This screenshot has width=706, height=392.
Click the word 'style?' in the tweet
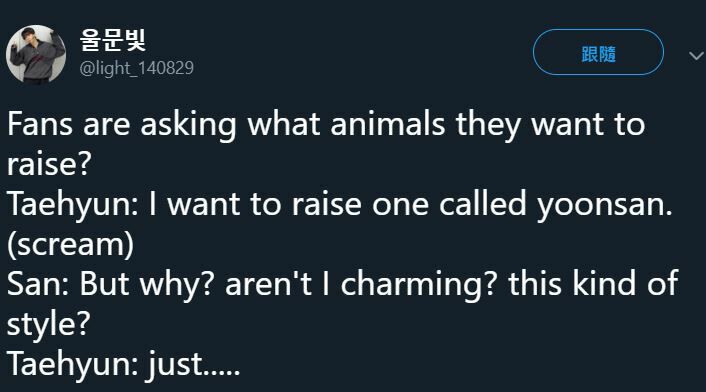point(49,324)
